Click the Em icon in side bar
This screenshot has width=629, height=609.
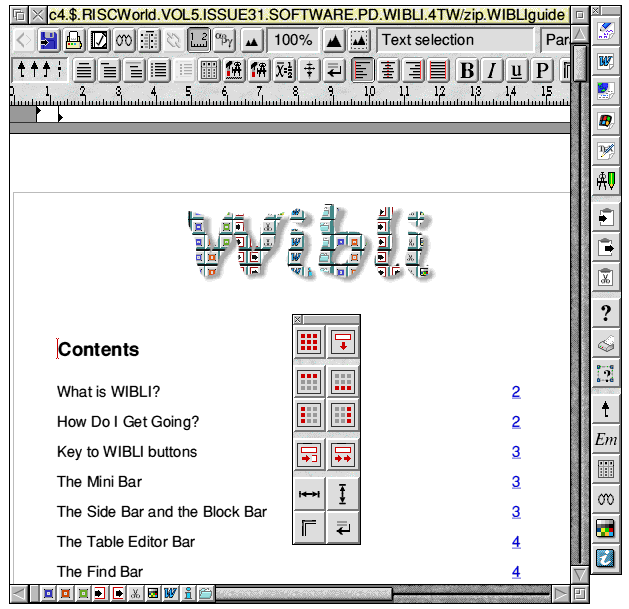click(x=605, y=439)
